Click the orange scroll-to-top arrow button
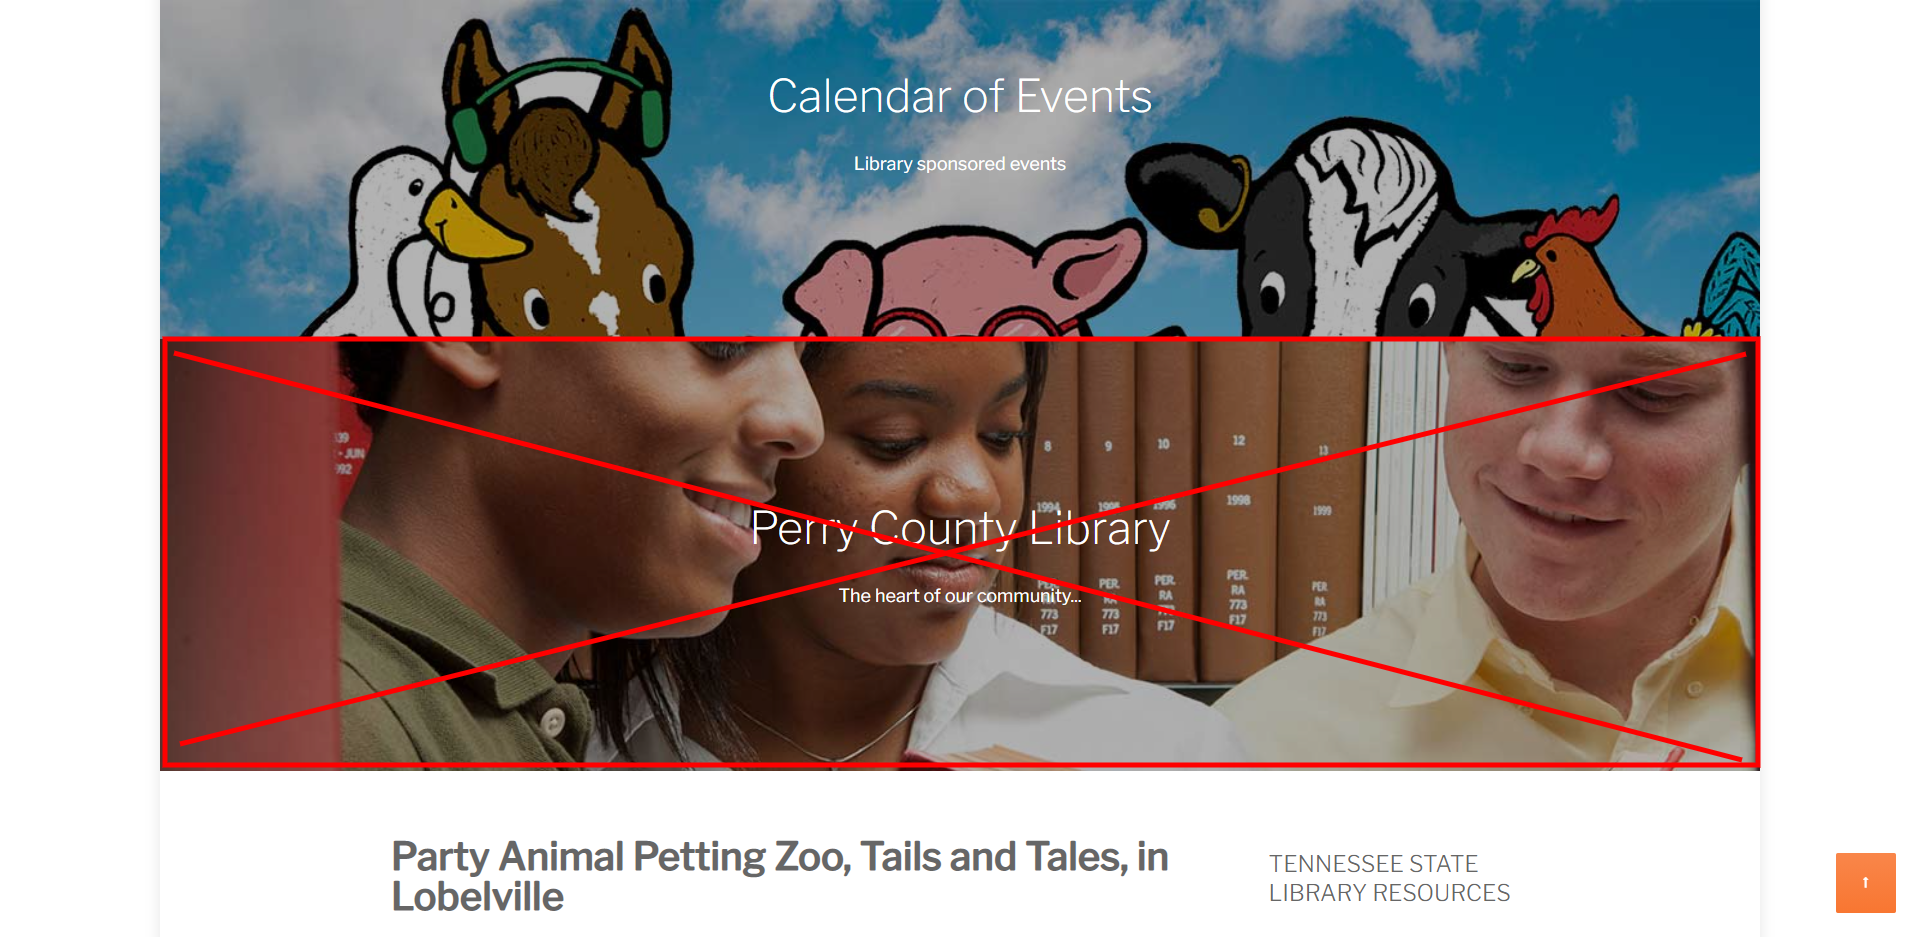 pos(1865,882)
